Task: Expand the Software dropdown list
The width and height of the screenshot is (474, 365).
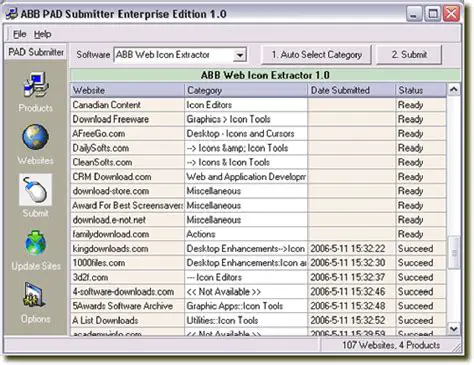Action: (x=240, y=55)
